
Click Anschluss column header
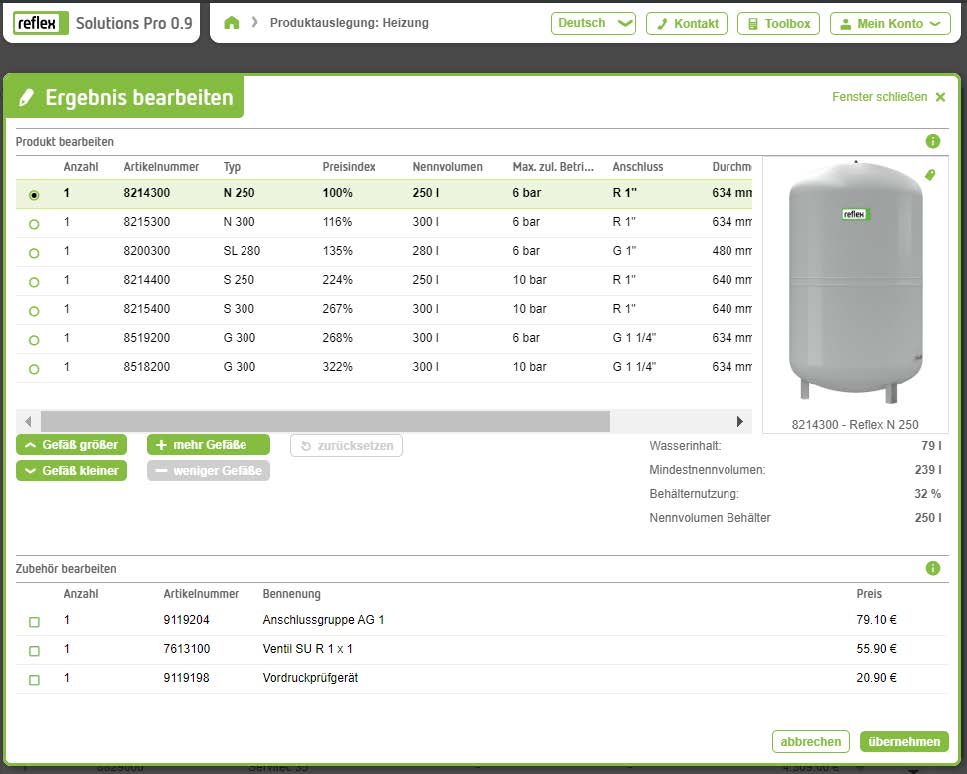(x=638, y=167)
